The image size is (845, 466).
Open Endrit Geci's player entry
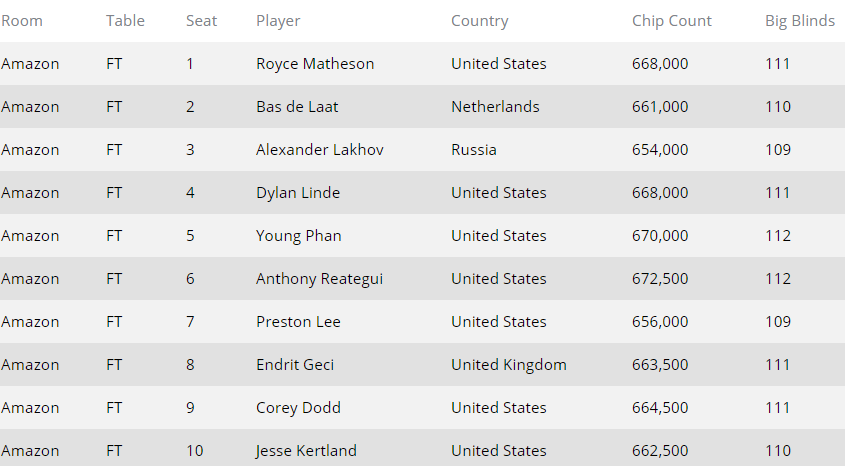tap(295, 365)
